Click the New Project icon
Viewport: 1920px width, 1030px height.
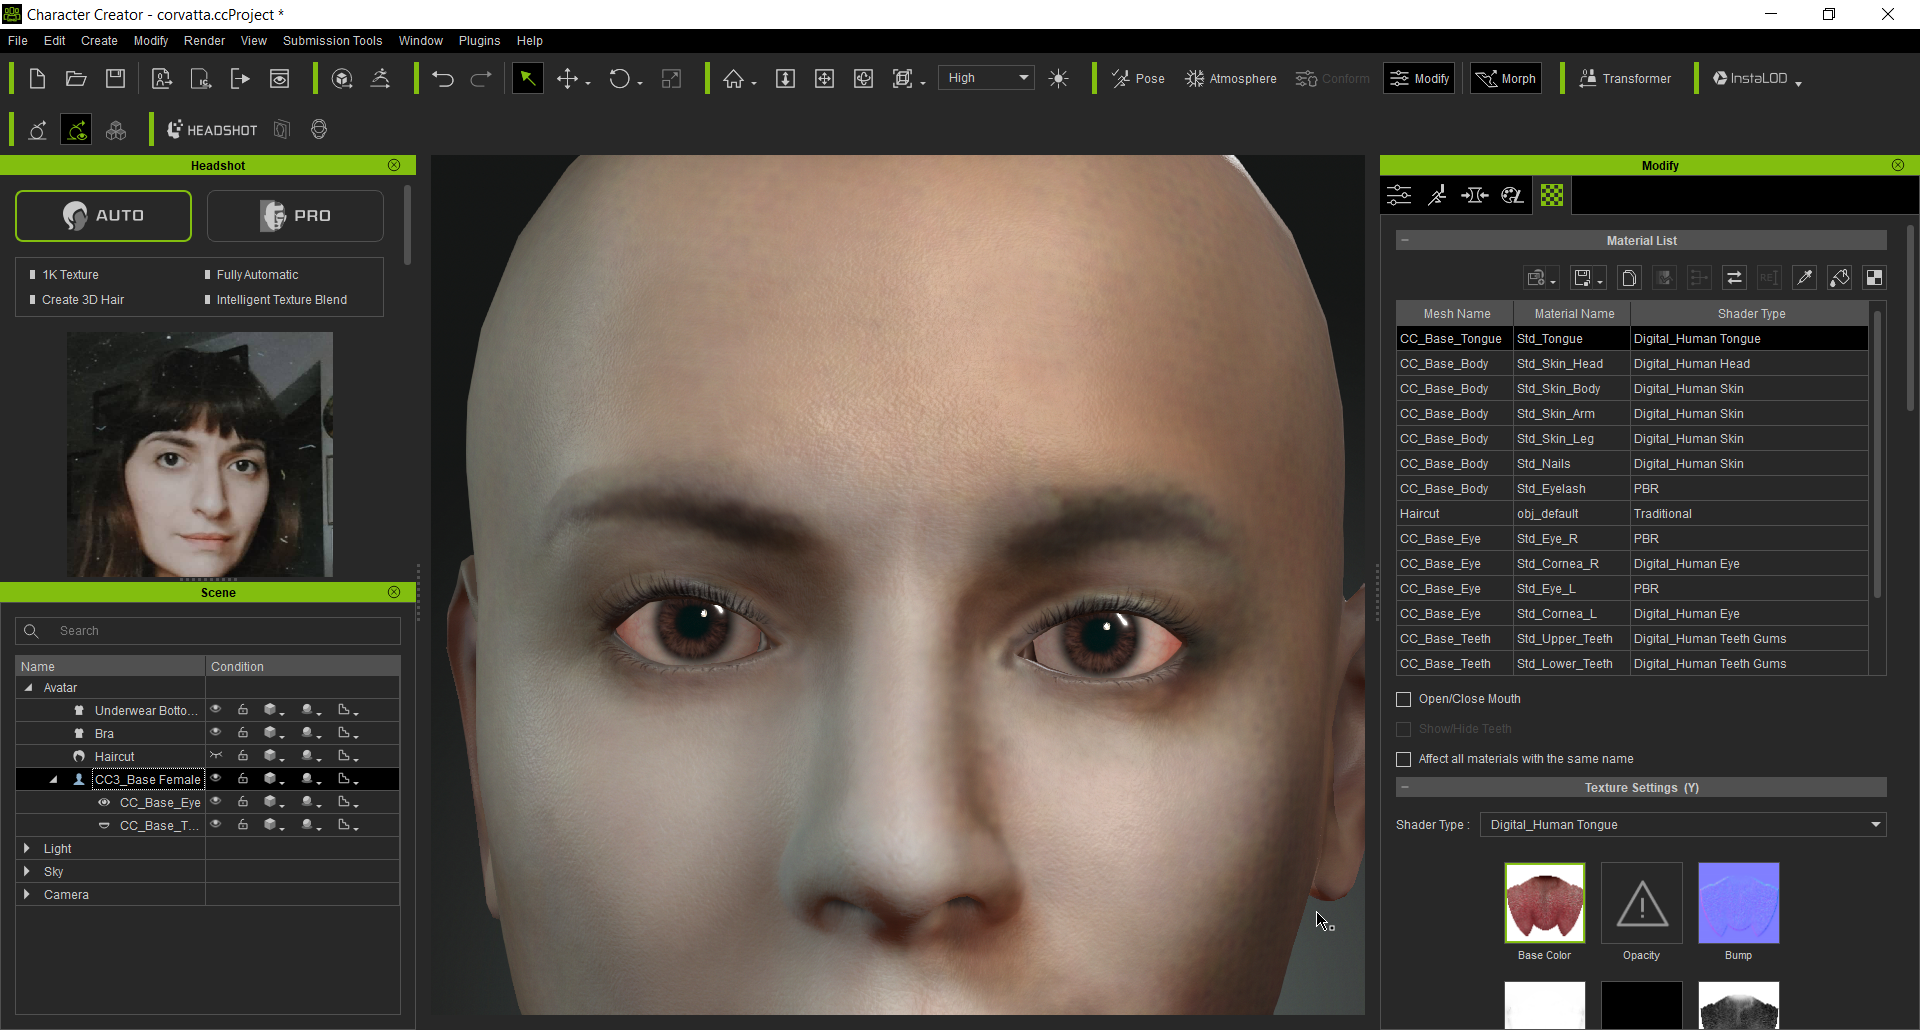[37, 79]
